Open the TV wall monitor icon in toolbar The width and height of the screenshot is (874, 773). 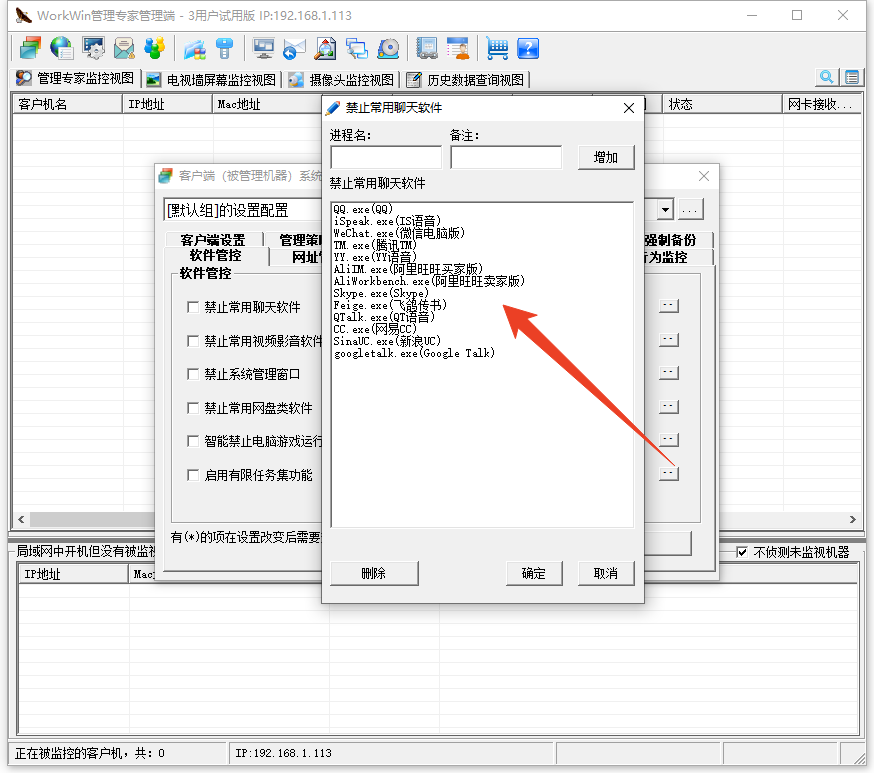[x=262, y=48]
